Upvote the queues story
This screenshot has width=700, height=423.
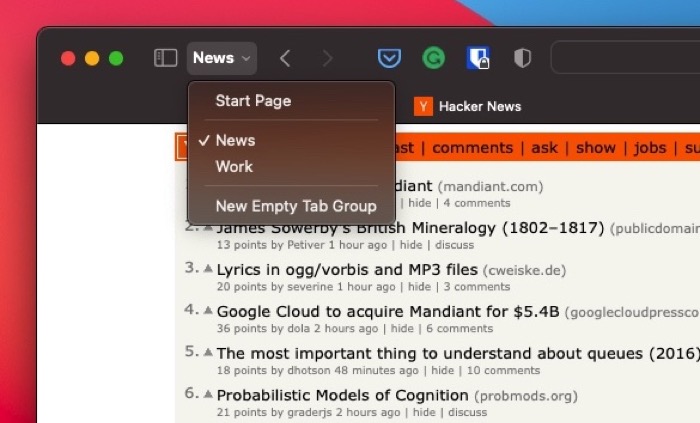click(208, 352)
